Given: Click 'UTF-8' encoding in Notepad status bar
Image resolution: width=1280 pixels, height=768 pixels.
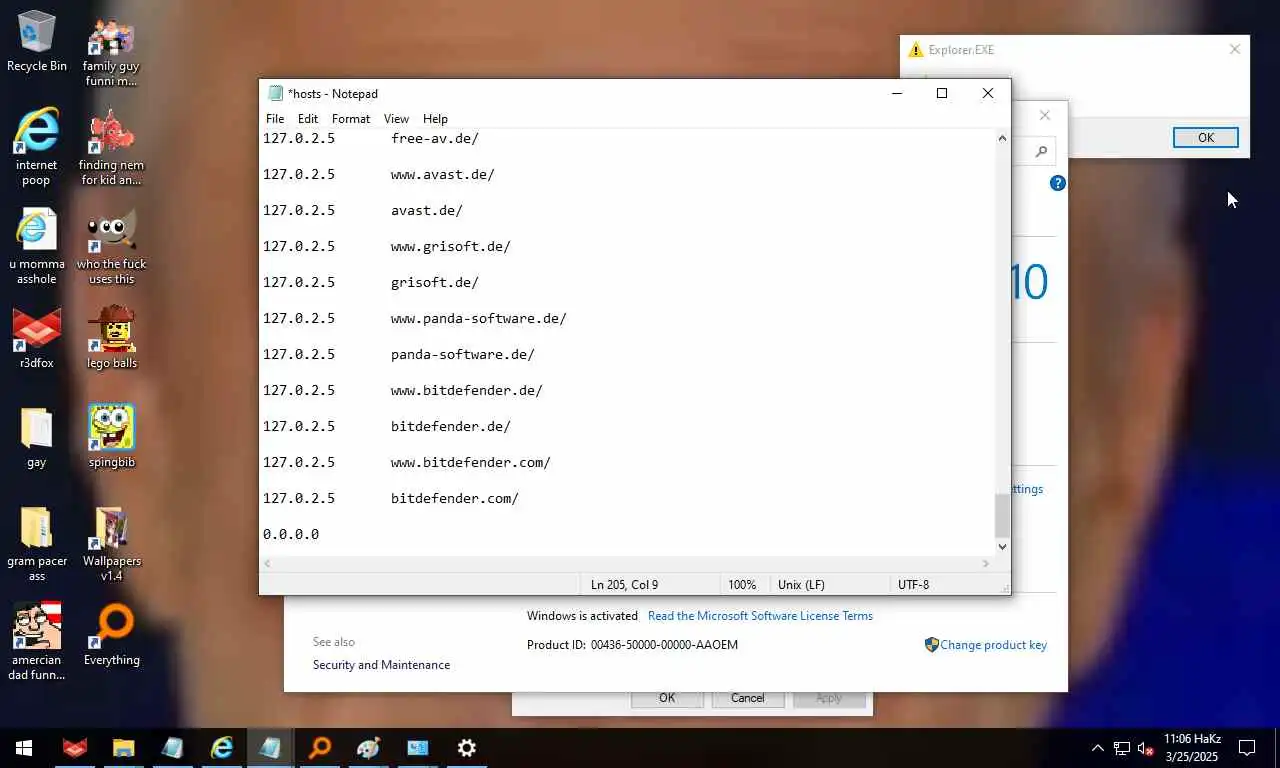Looking at the screenshot, I should click(x=913, y=584).
